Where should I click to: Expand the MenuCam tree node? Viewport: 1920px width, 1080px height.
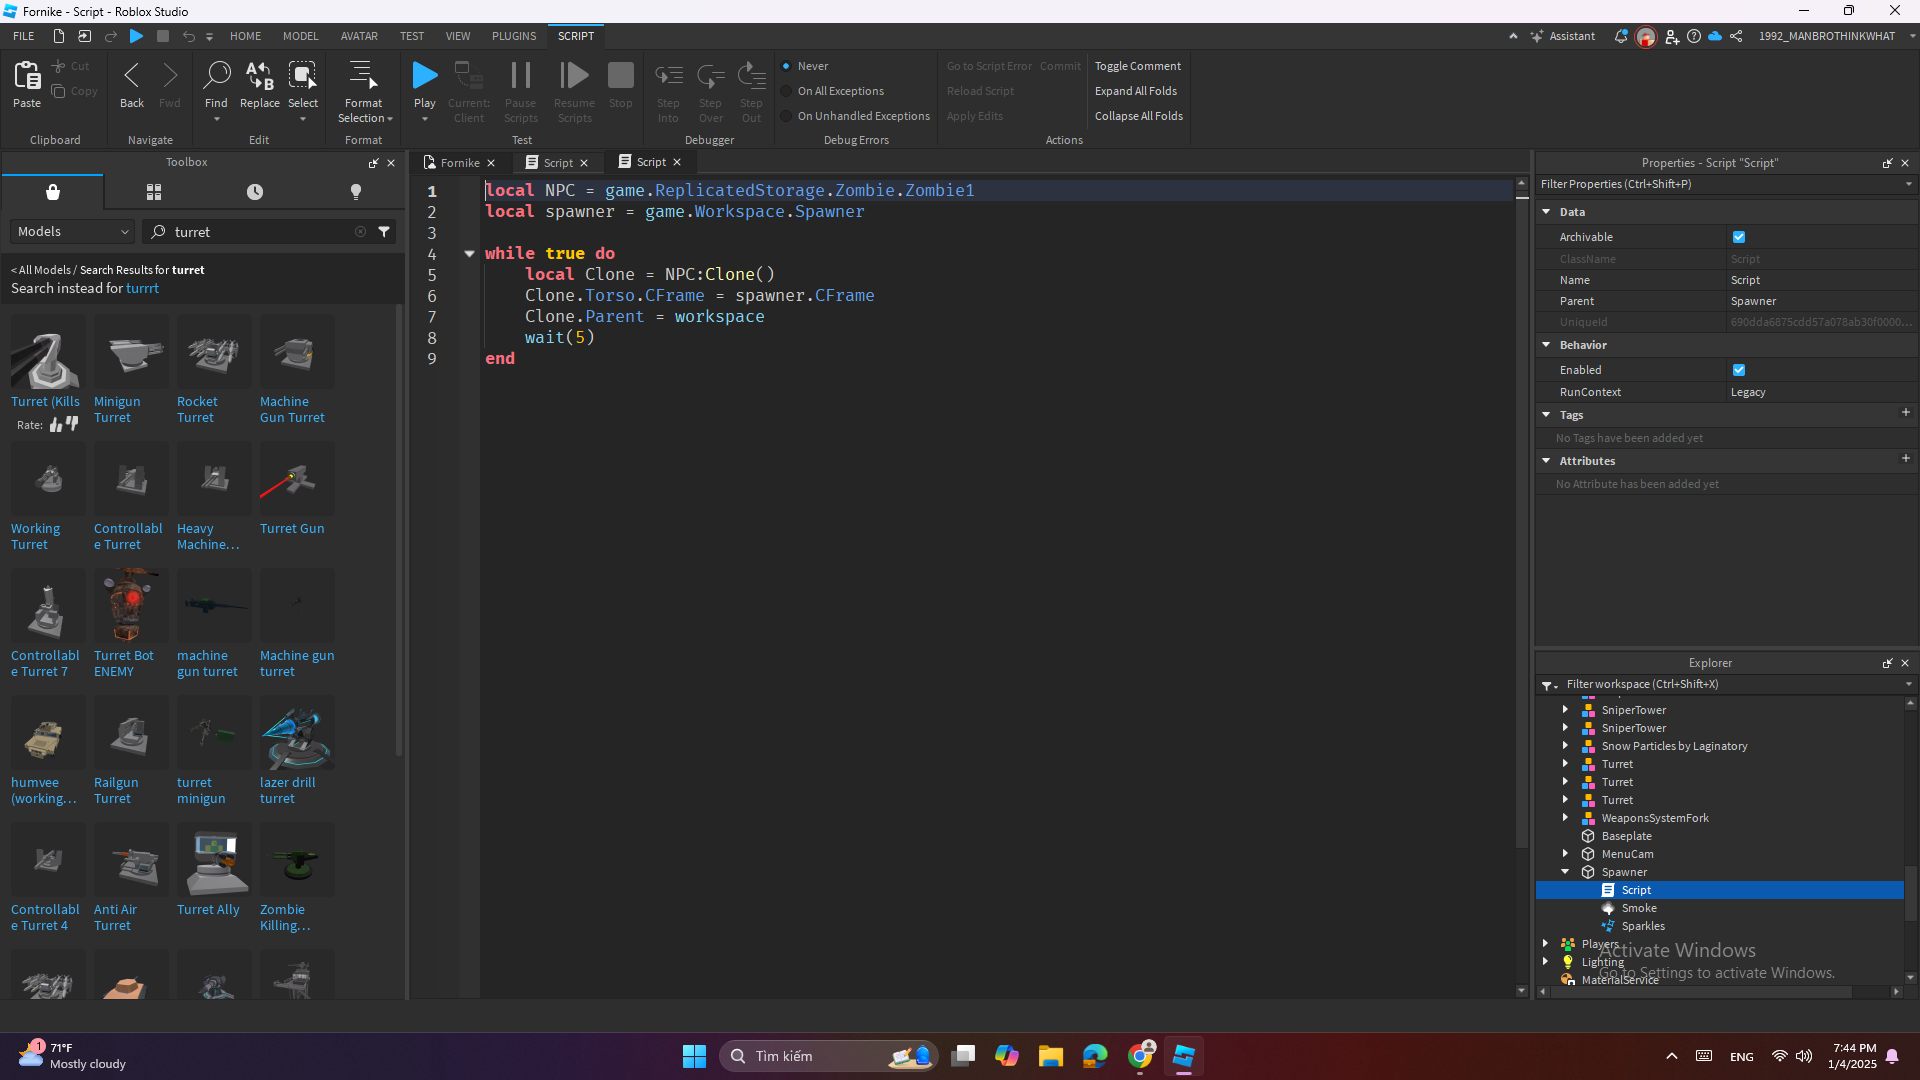tap(1566, 854)
